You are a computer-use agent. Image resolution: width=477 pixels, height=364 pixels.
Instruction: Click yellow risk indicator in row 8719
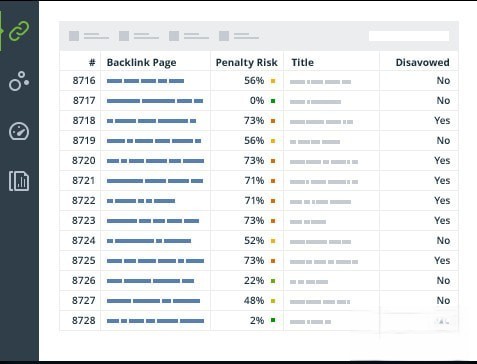coord(273,141)
